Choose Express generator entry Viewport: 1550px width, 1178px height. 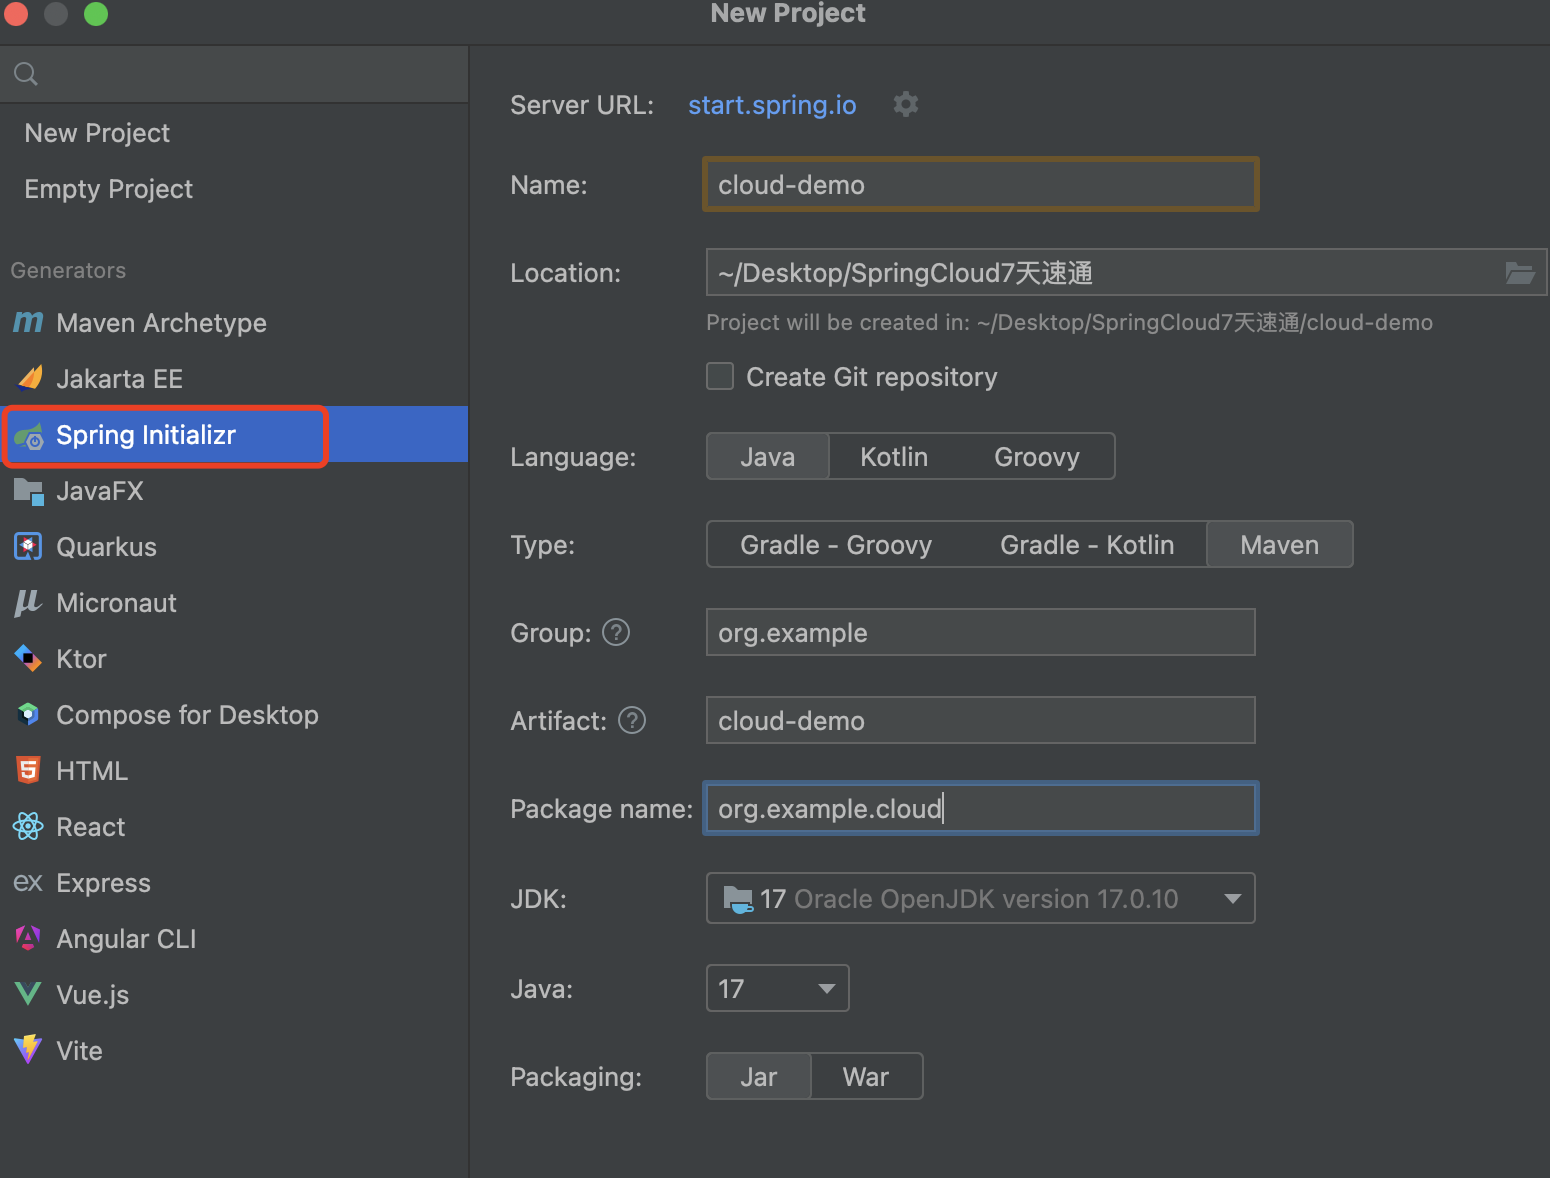click(234, 882)
